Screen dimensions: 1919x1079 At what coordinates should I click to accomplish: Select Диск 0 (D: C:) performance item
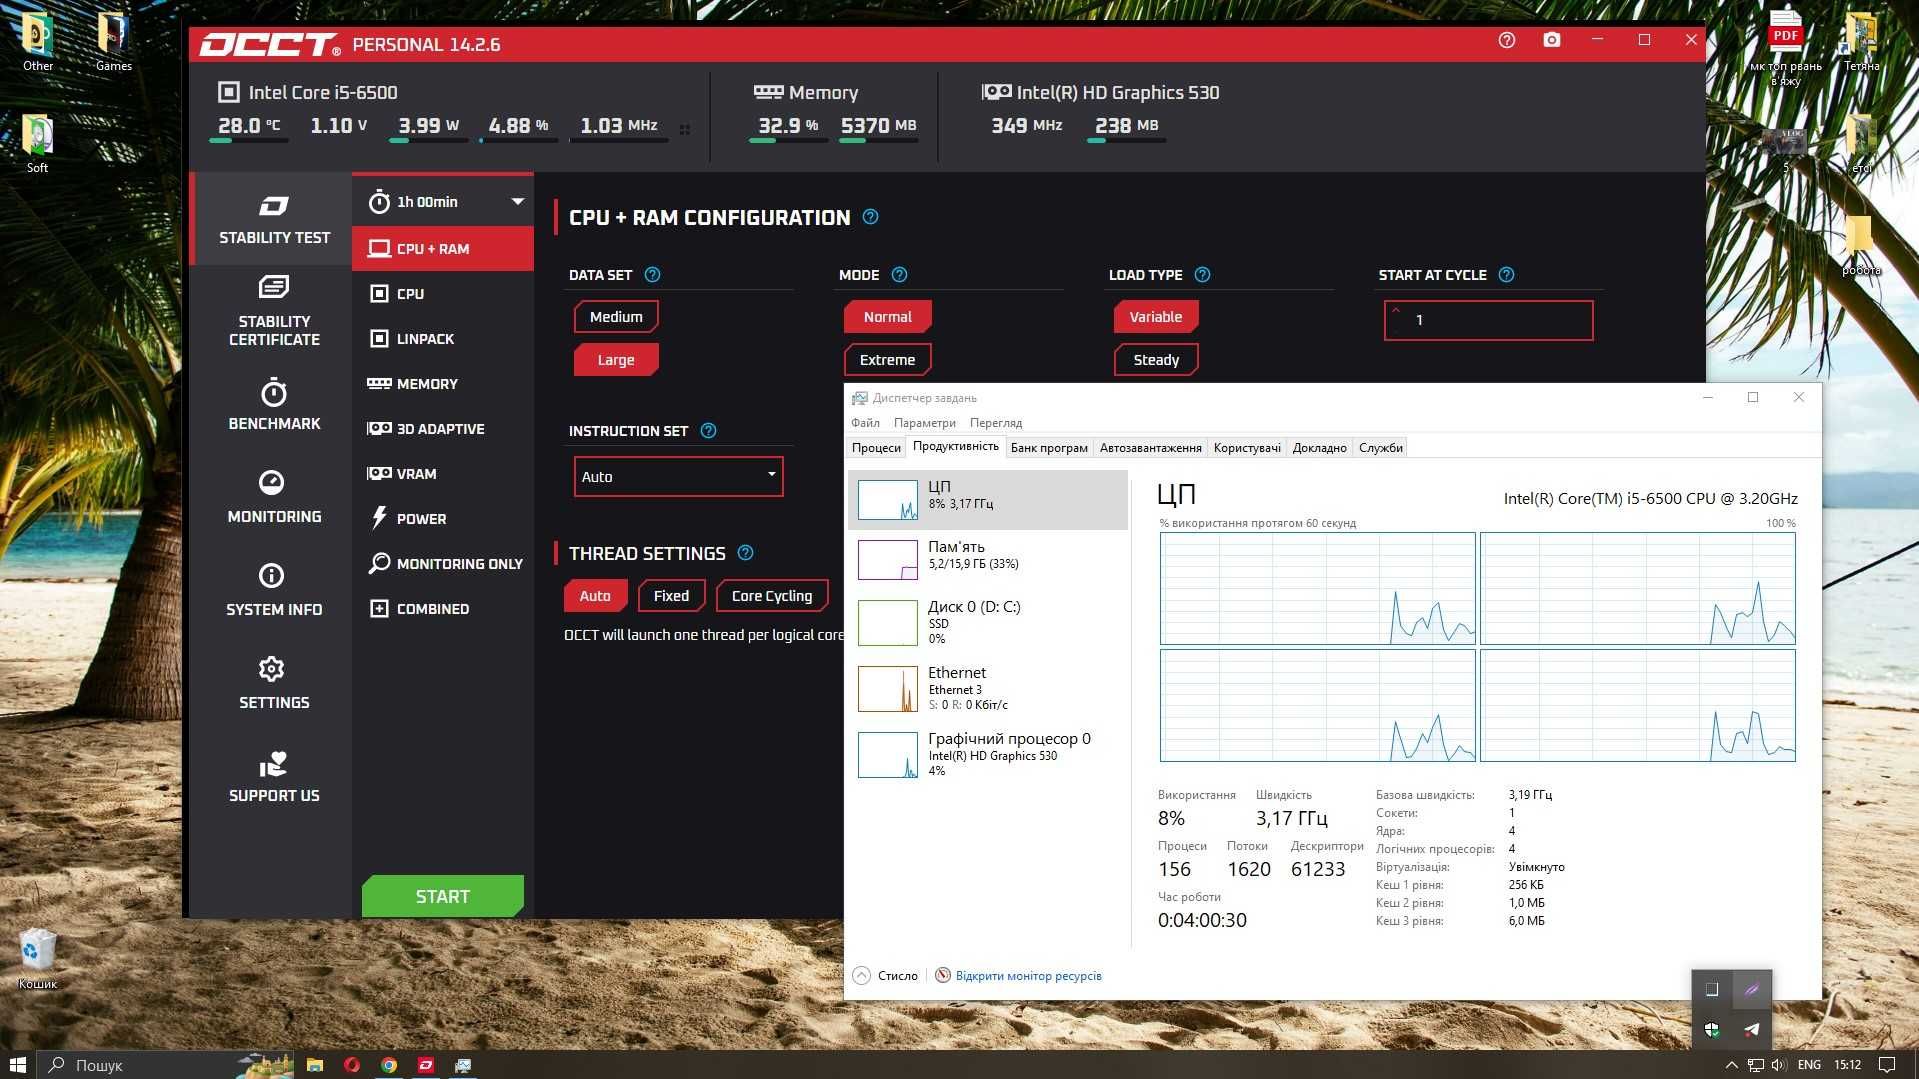pos(988,622)
